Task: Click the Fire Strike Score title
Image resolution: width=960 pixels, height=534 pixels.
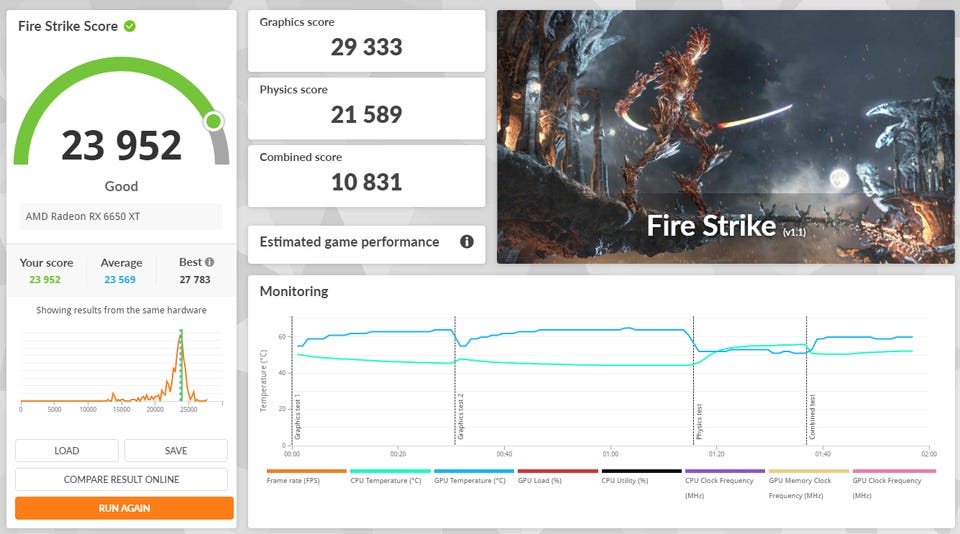Action: tap(68, 26)
